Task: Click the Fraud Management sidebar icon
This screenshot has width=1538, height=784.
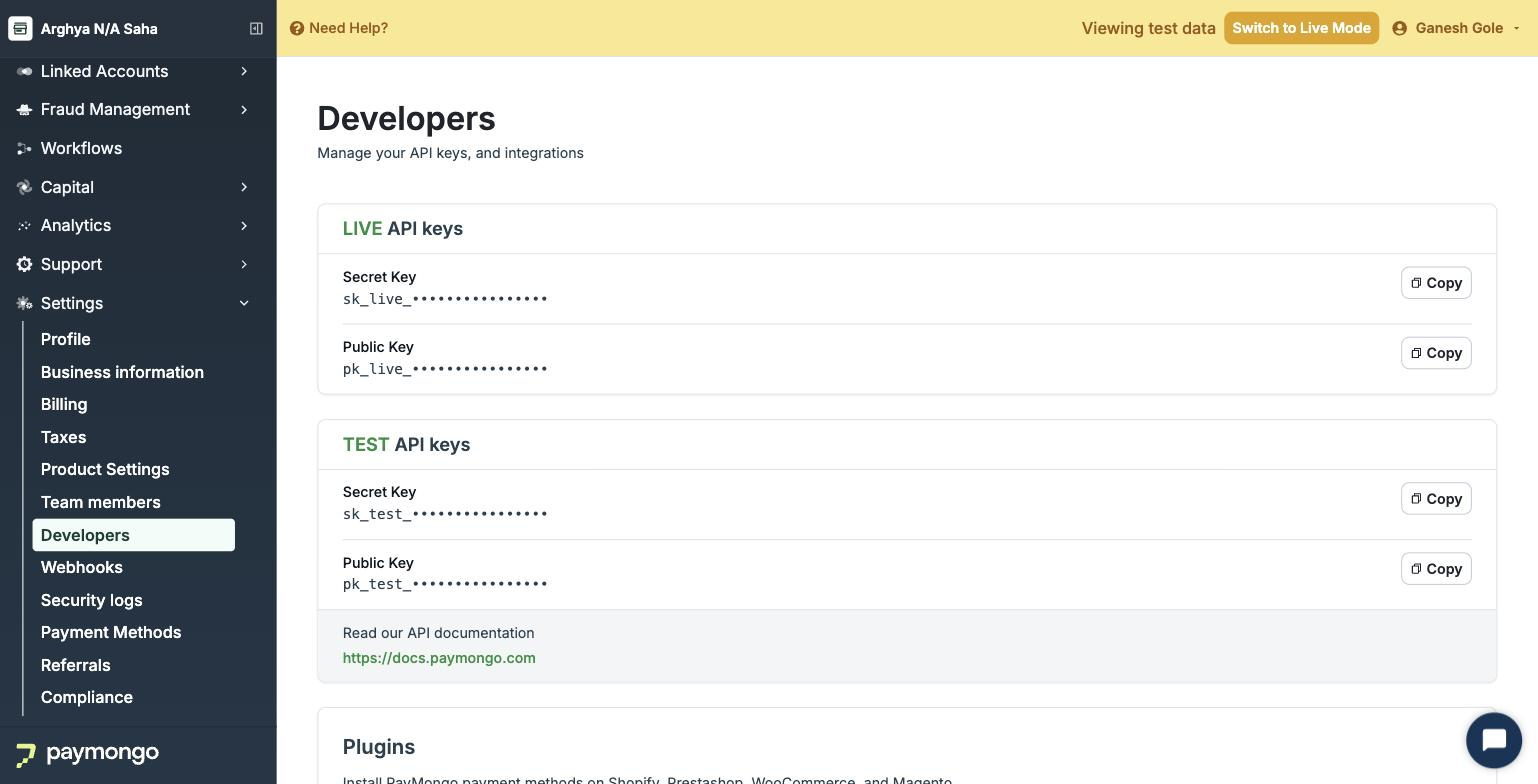Action: (x=24, y=110)
